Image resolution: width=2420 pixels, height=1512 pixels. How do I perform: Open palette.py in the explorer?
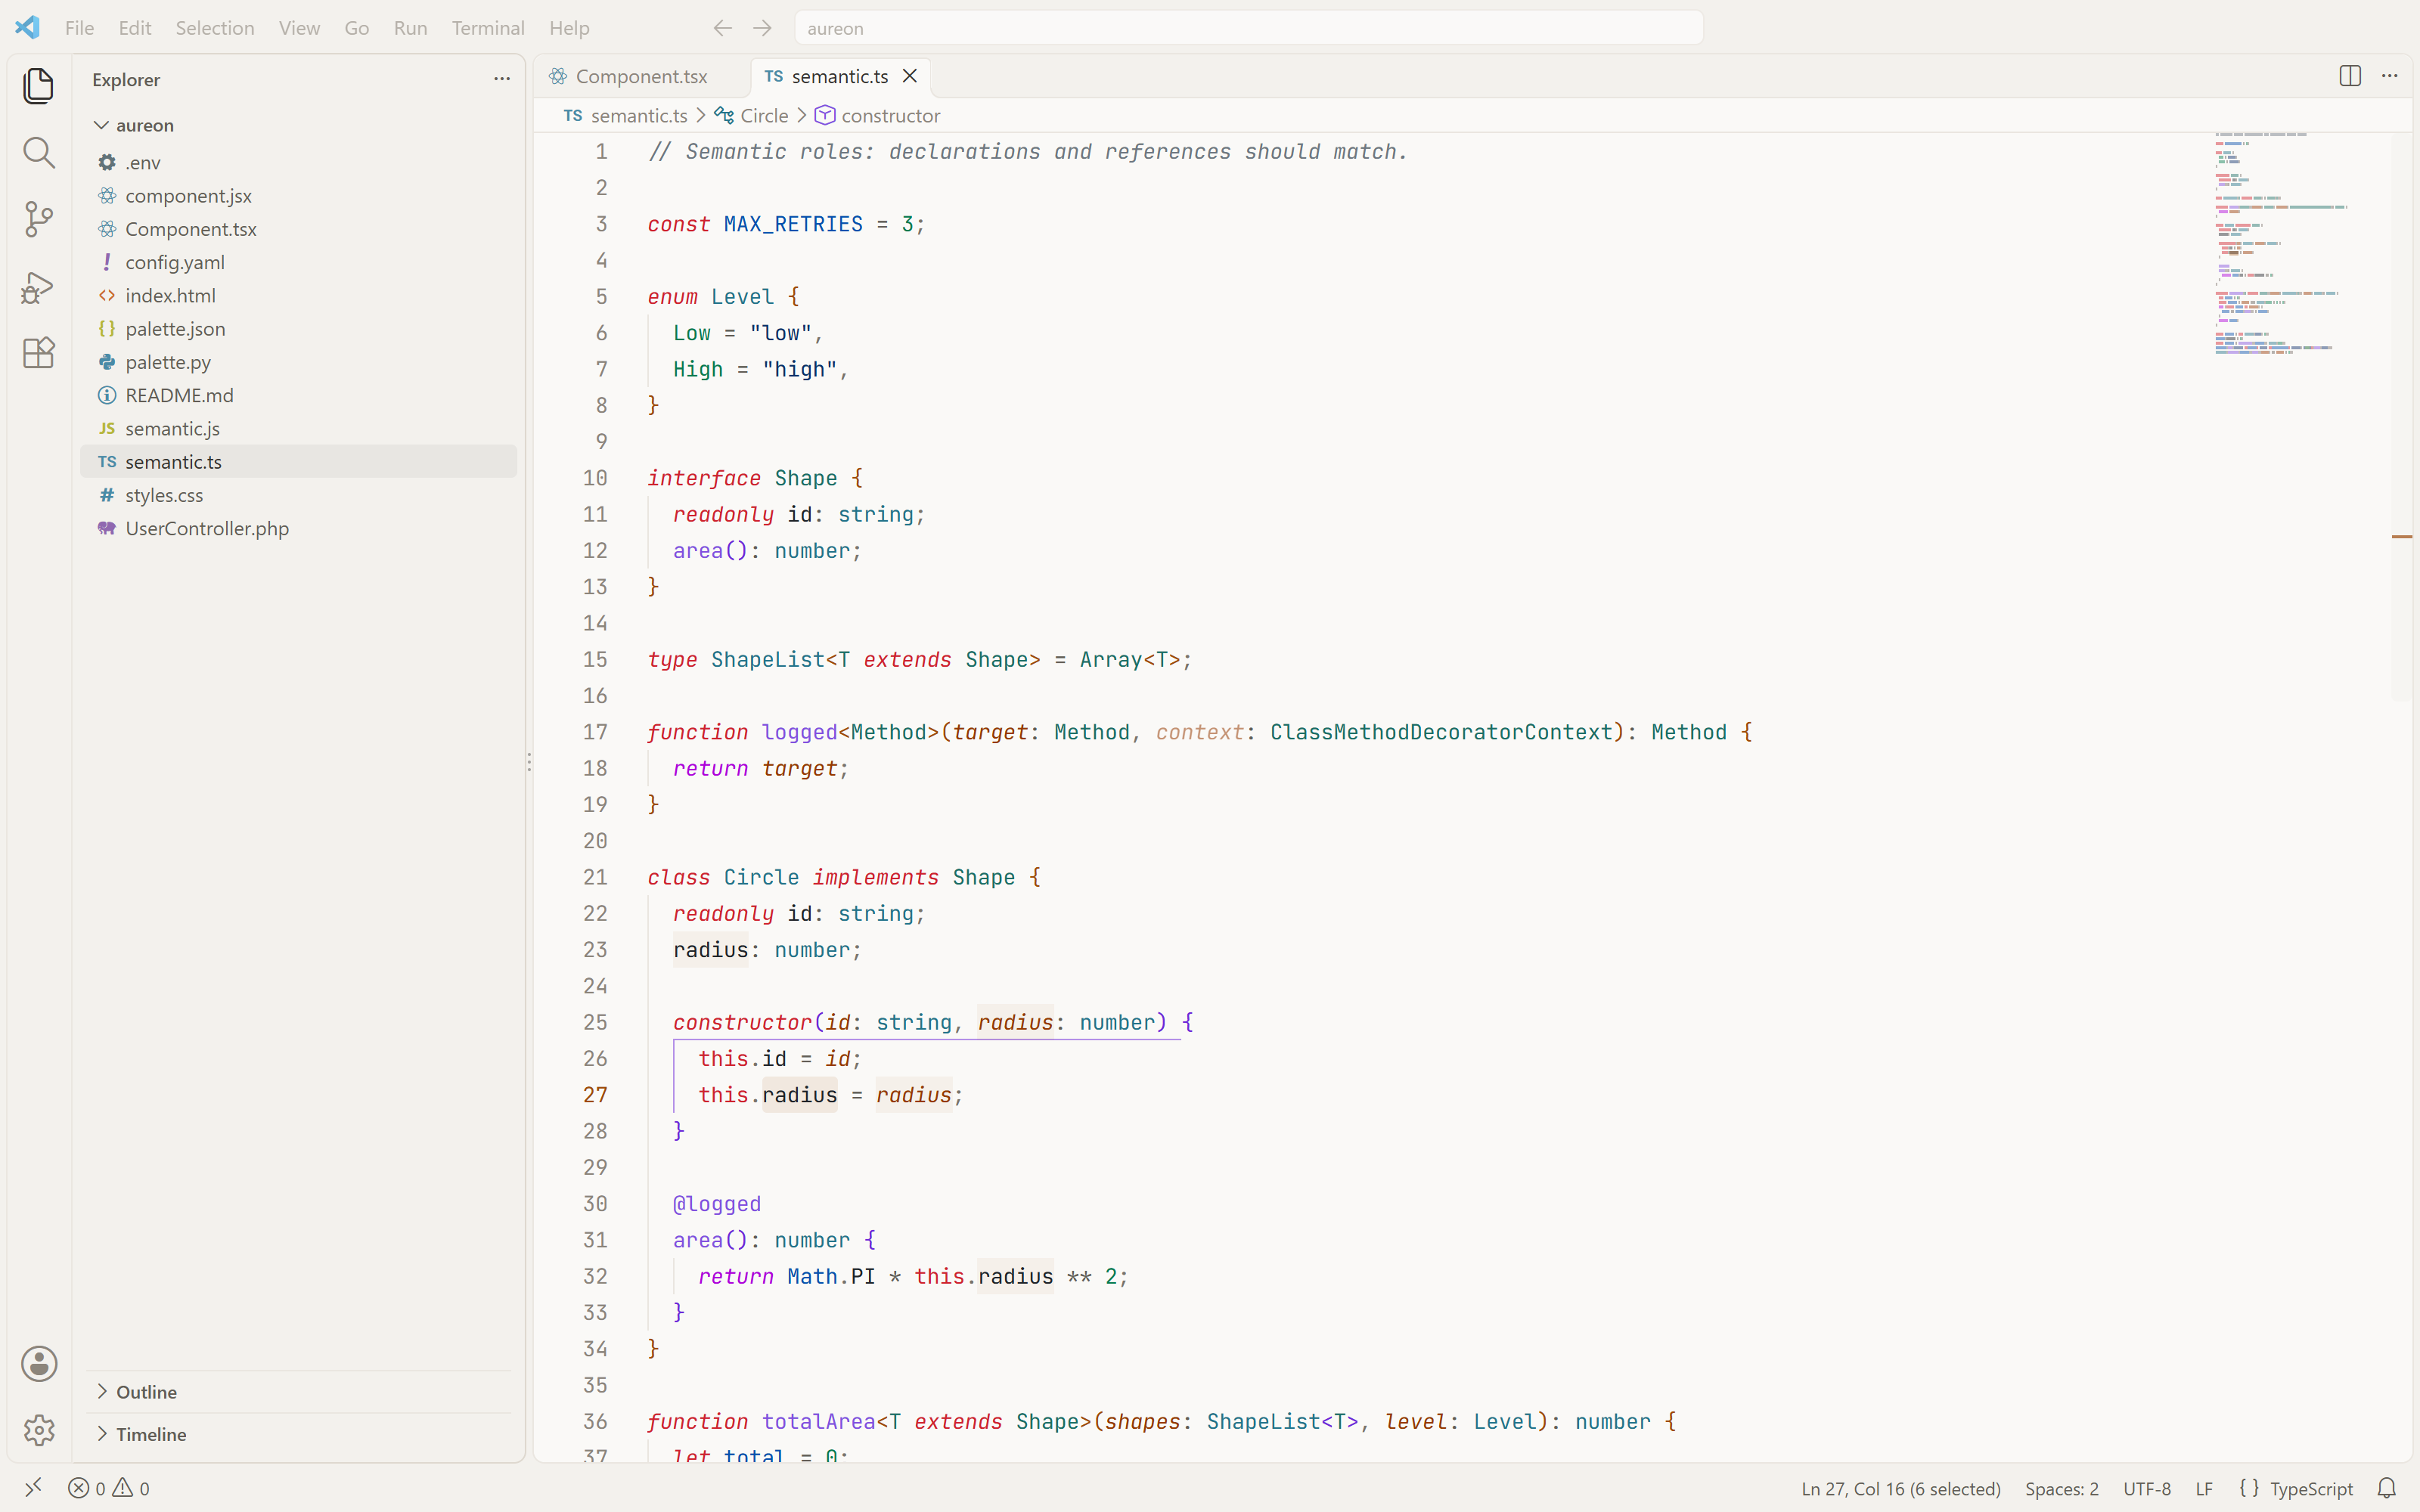coord(299,362)
